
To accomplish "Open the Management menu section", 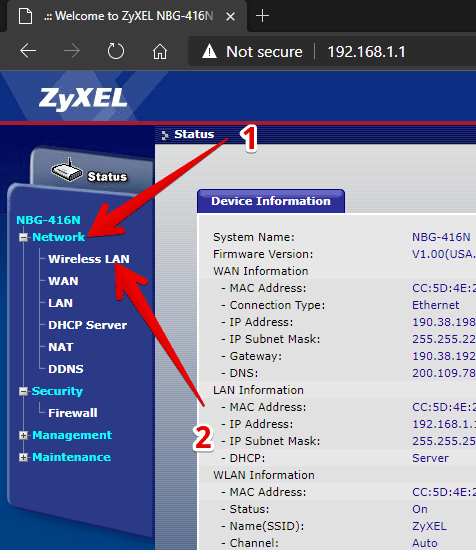I will (72, 435).
